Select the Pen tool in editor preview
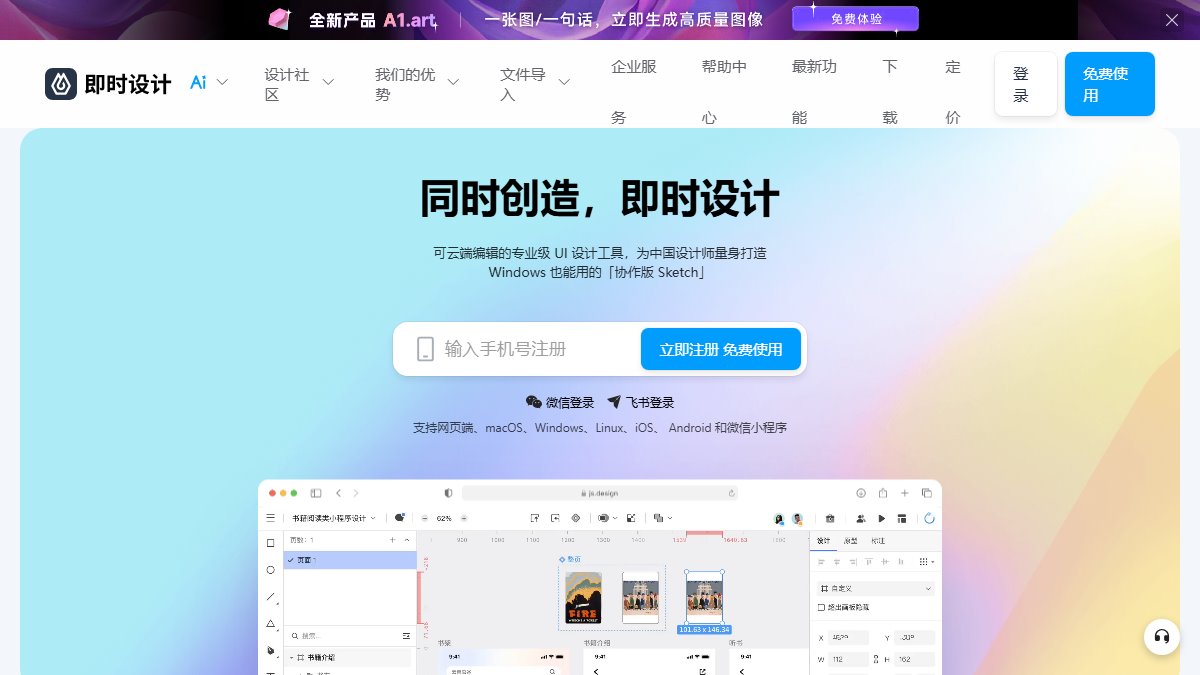This screenshot has height=675, width=1200. [270, 650]
